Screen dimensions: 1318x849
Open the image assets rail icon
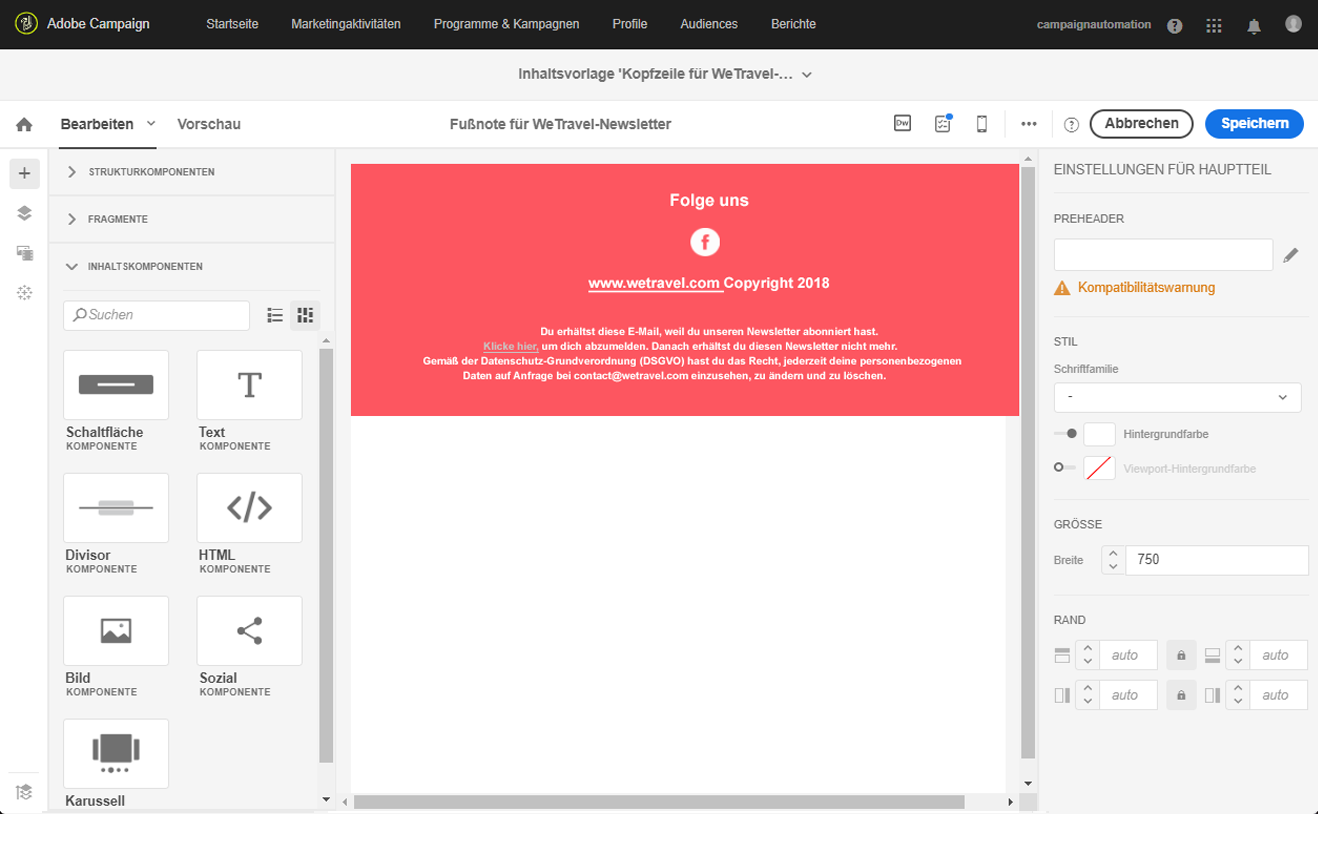(x=25, y=253)
